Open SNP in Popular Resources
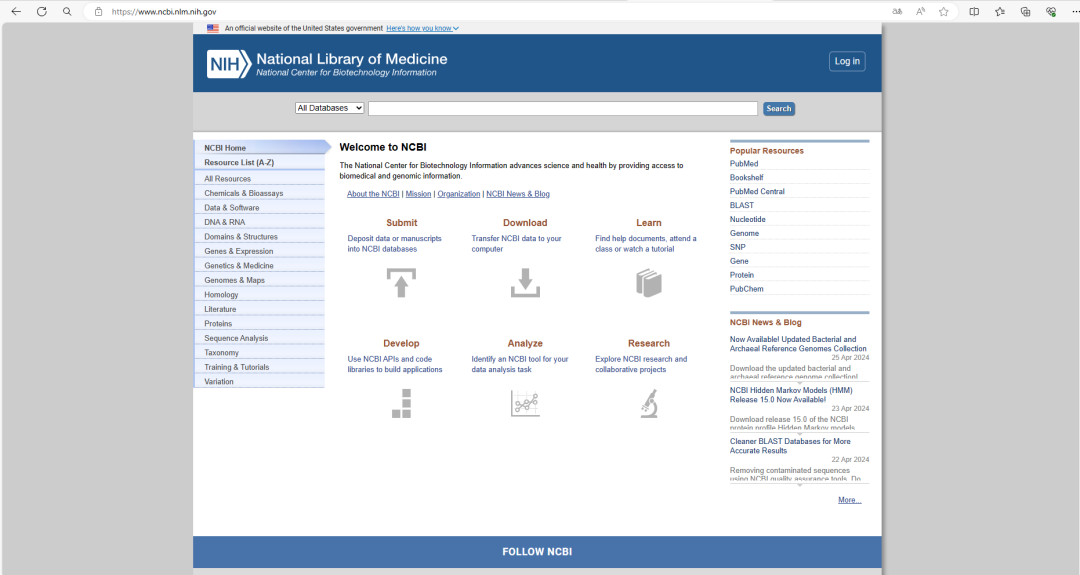Viewport: 1080px width, 575px height. [x=738, y=247]
